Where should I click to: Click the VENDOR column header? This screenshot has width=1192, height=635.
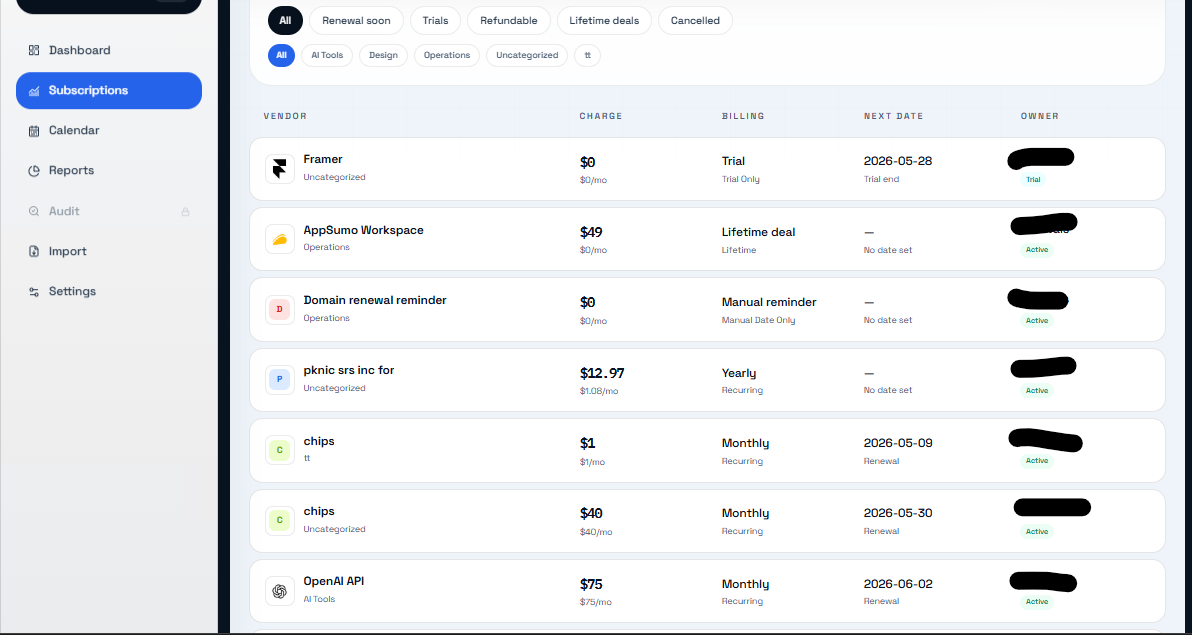pyautogui.click(x=285, y=116)
